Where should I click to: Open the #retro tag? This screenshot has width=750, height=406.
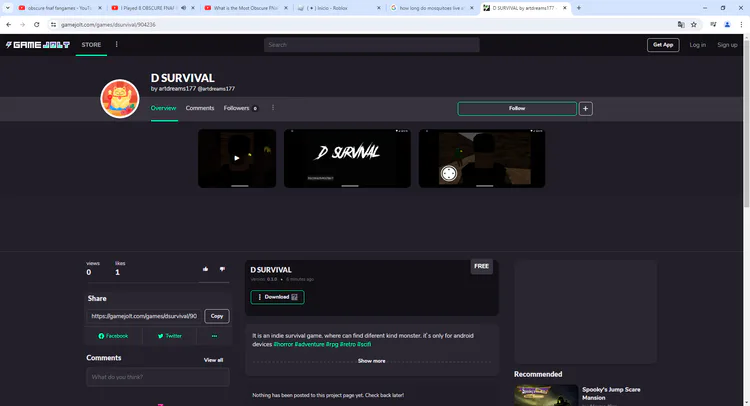pos(348,344)
